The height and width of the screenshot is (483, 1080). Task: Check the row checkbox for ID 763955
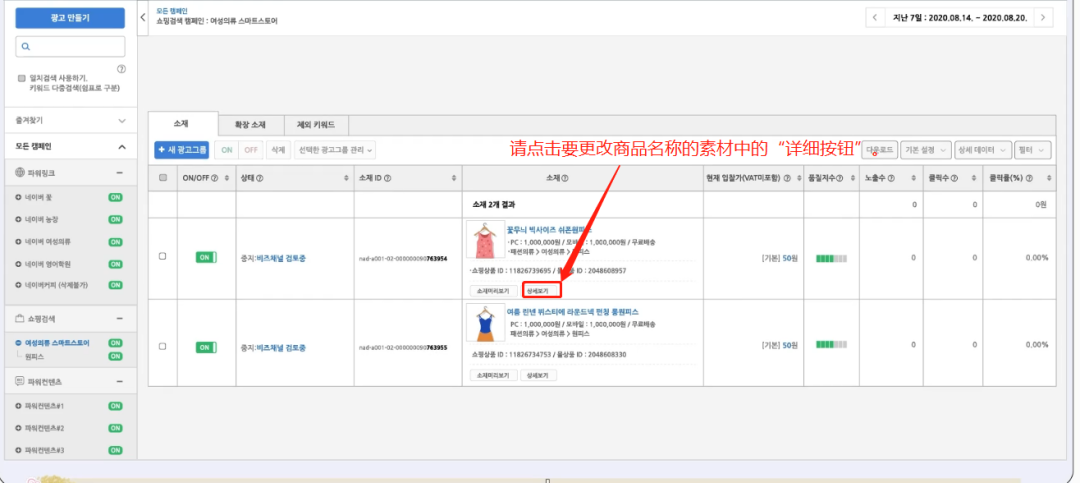163,347
